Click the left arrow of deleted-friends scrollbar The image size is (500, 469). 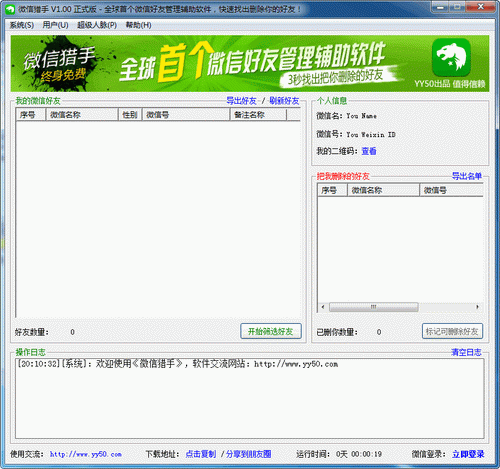tap(322, 307)
